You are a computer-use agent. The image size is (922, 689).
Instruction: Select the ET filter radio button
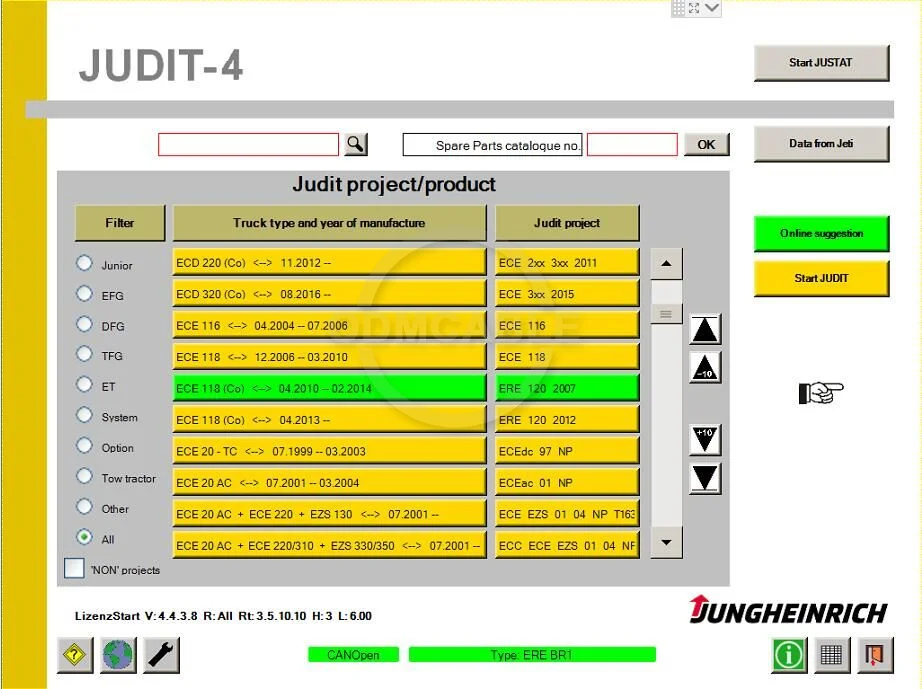pyautogui.click(x=85, y=384)
